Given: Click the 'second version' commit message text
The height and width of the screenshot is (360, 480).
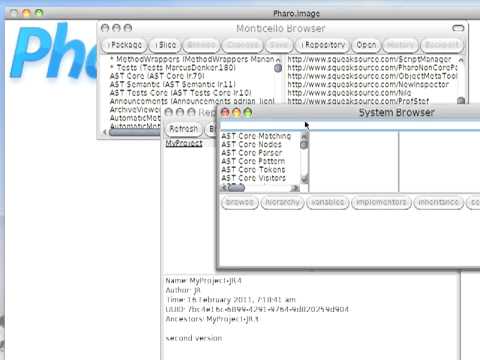Looking at the screenshot, I should [194, 338].
